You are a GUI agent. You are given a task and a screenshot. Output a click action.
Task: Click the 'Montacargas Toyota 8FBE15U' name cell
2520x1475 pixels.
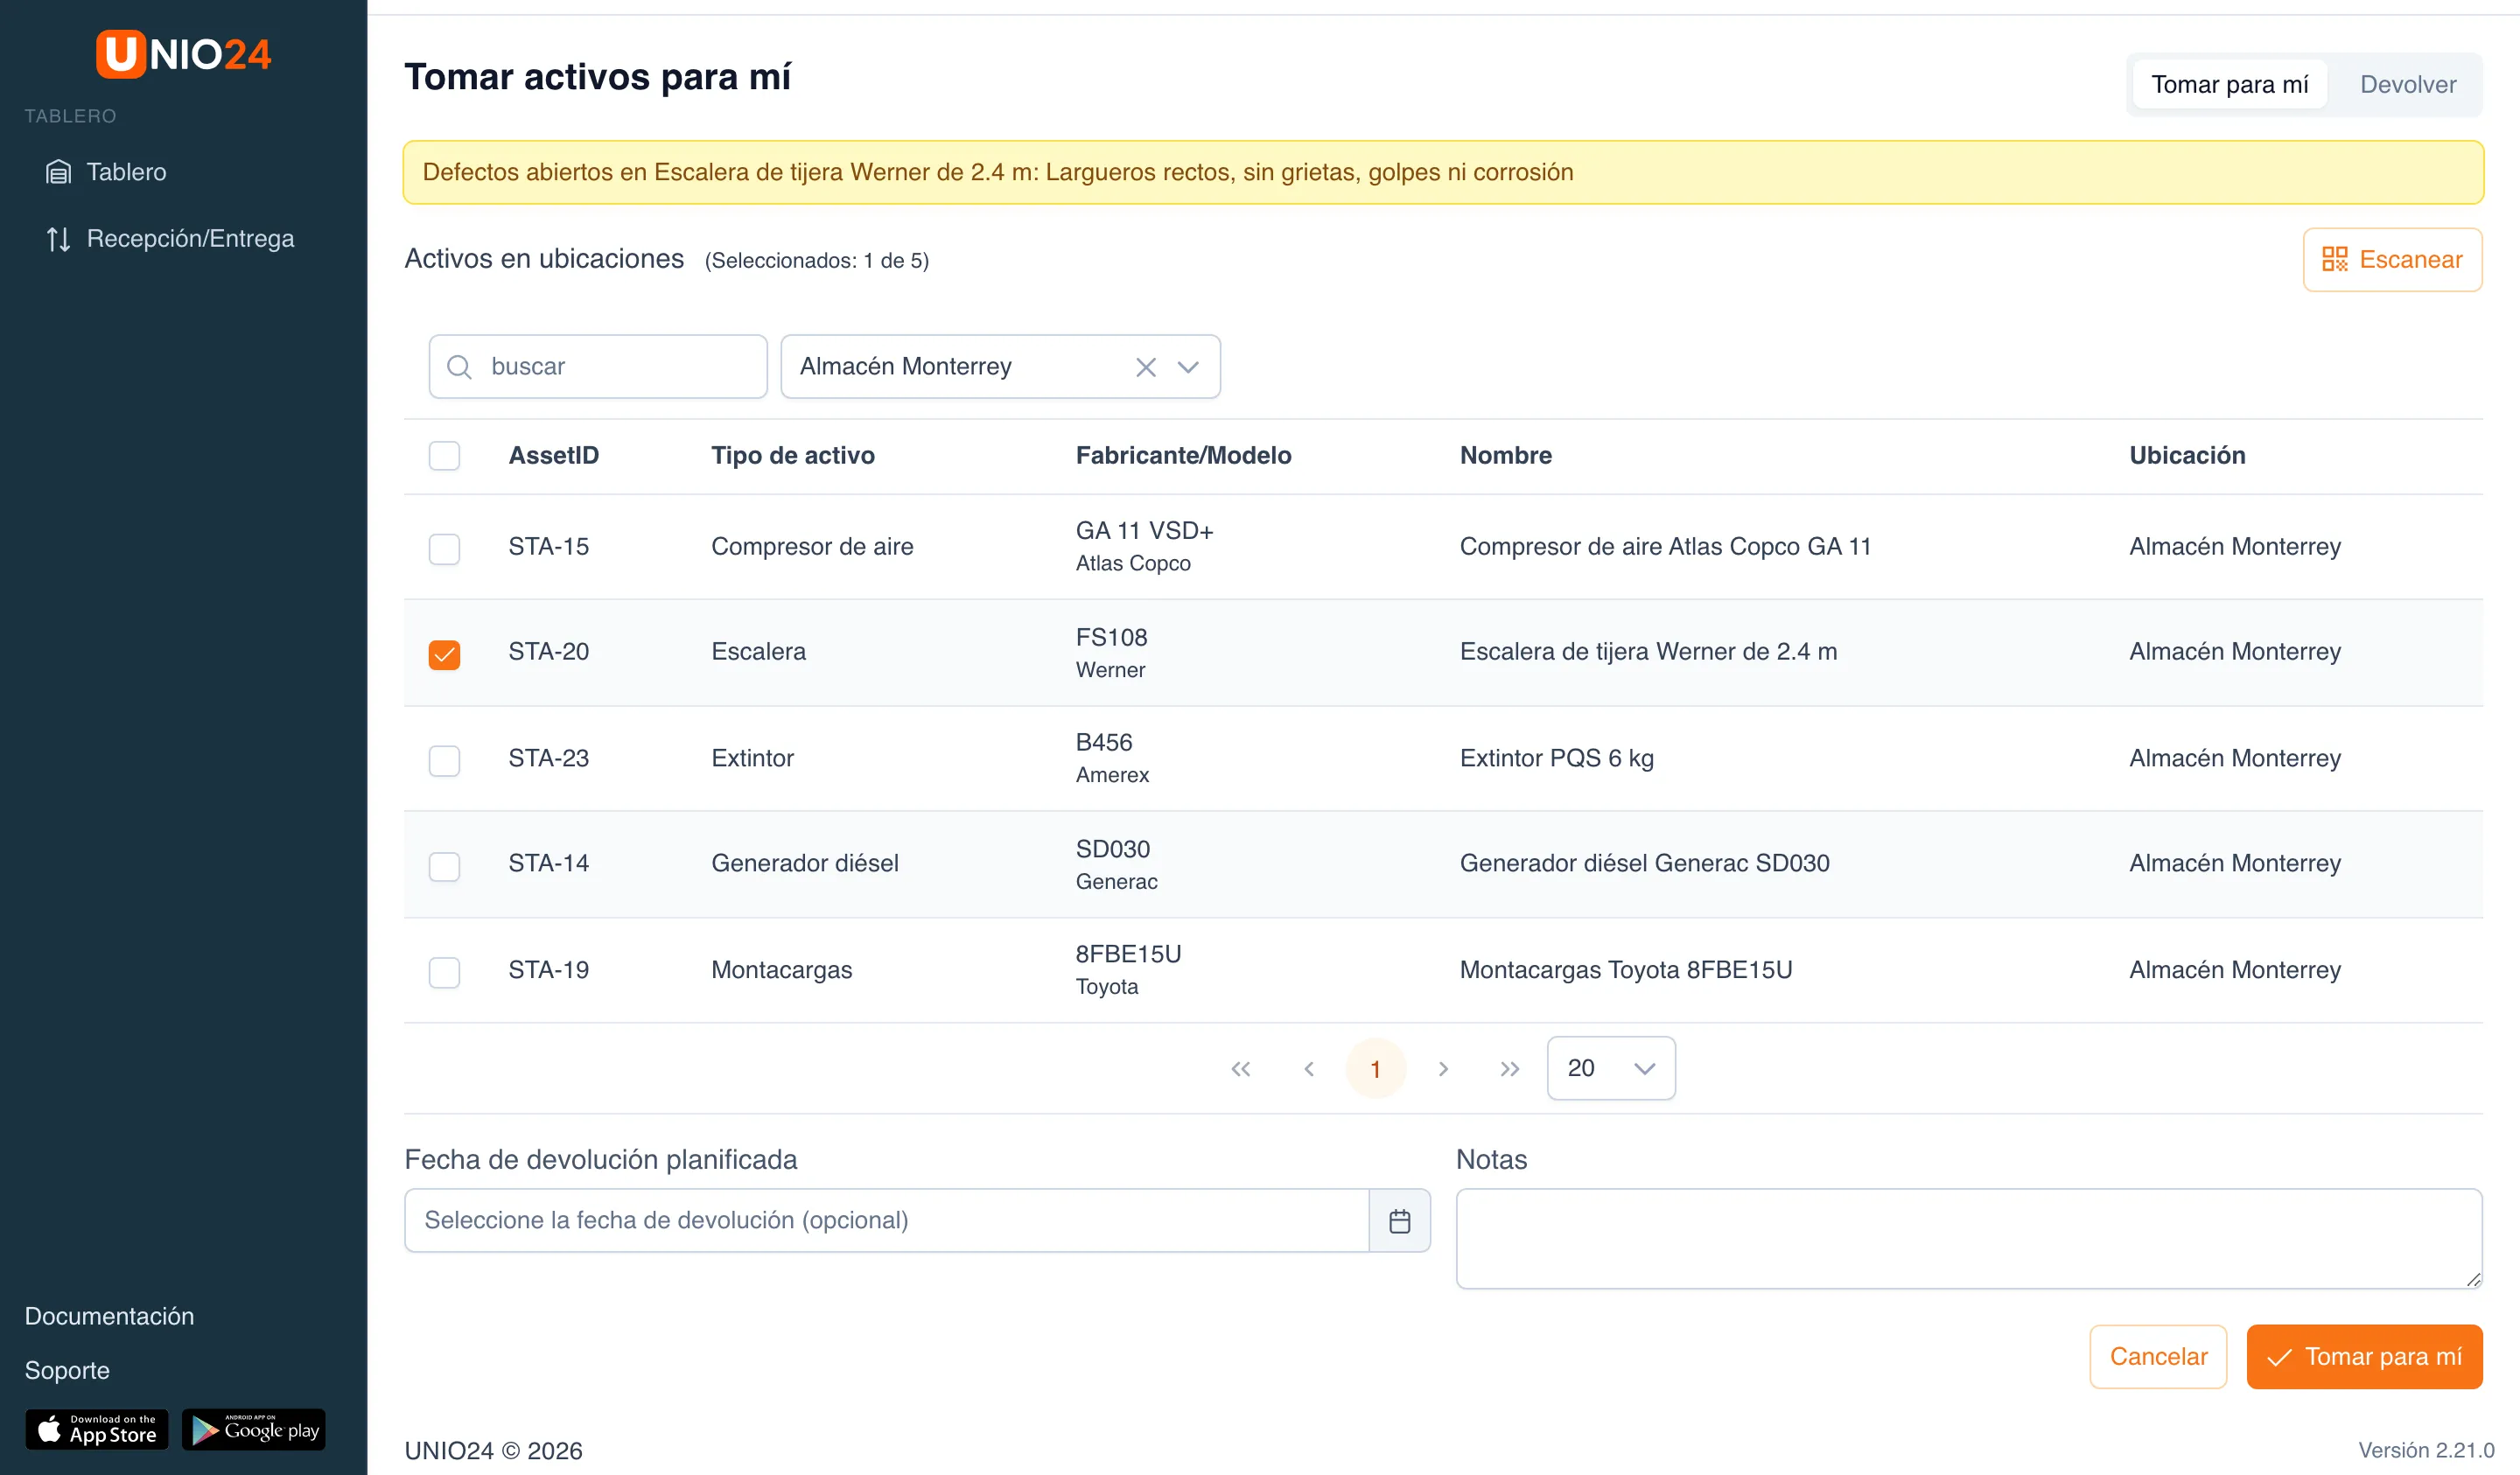(x=1626, y=970)
